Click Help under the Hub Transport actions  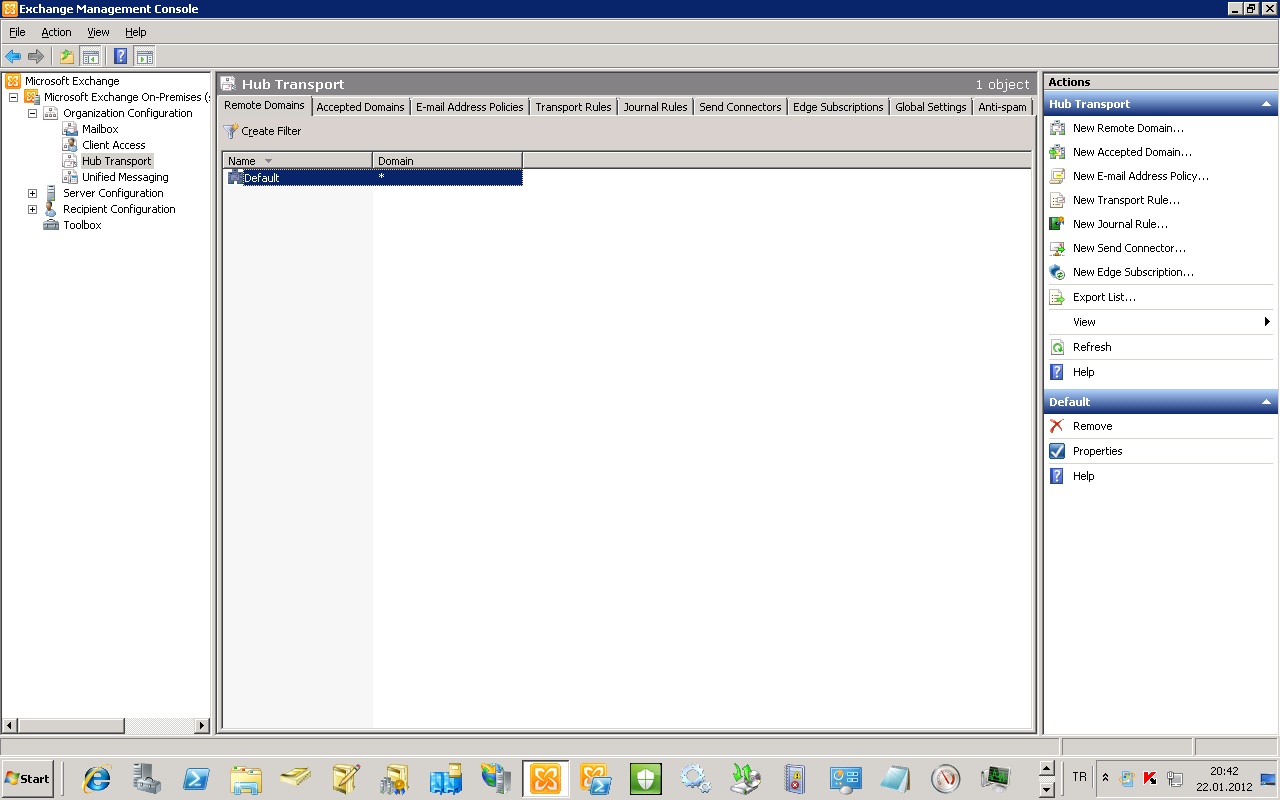click(1083, 372)
